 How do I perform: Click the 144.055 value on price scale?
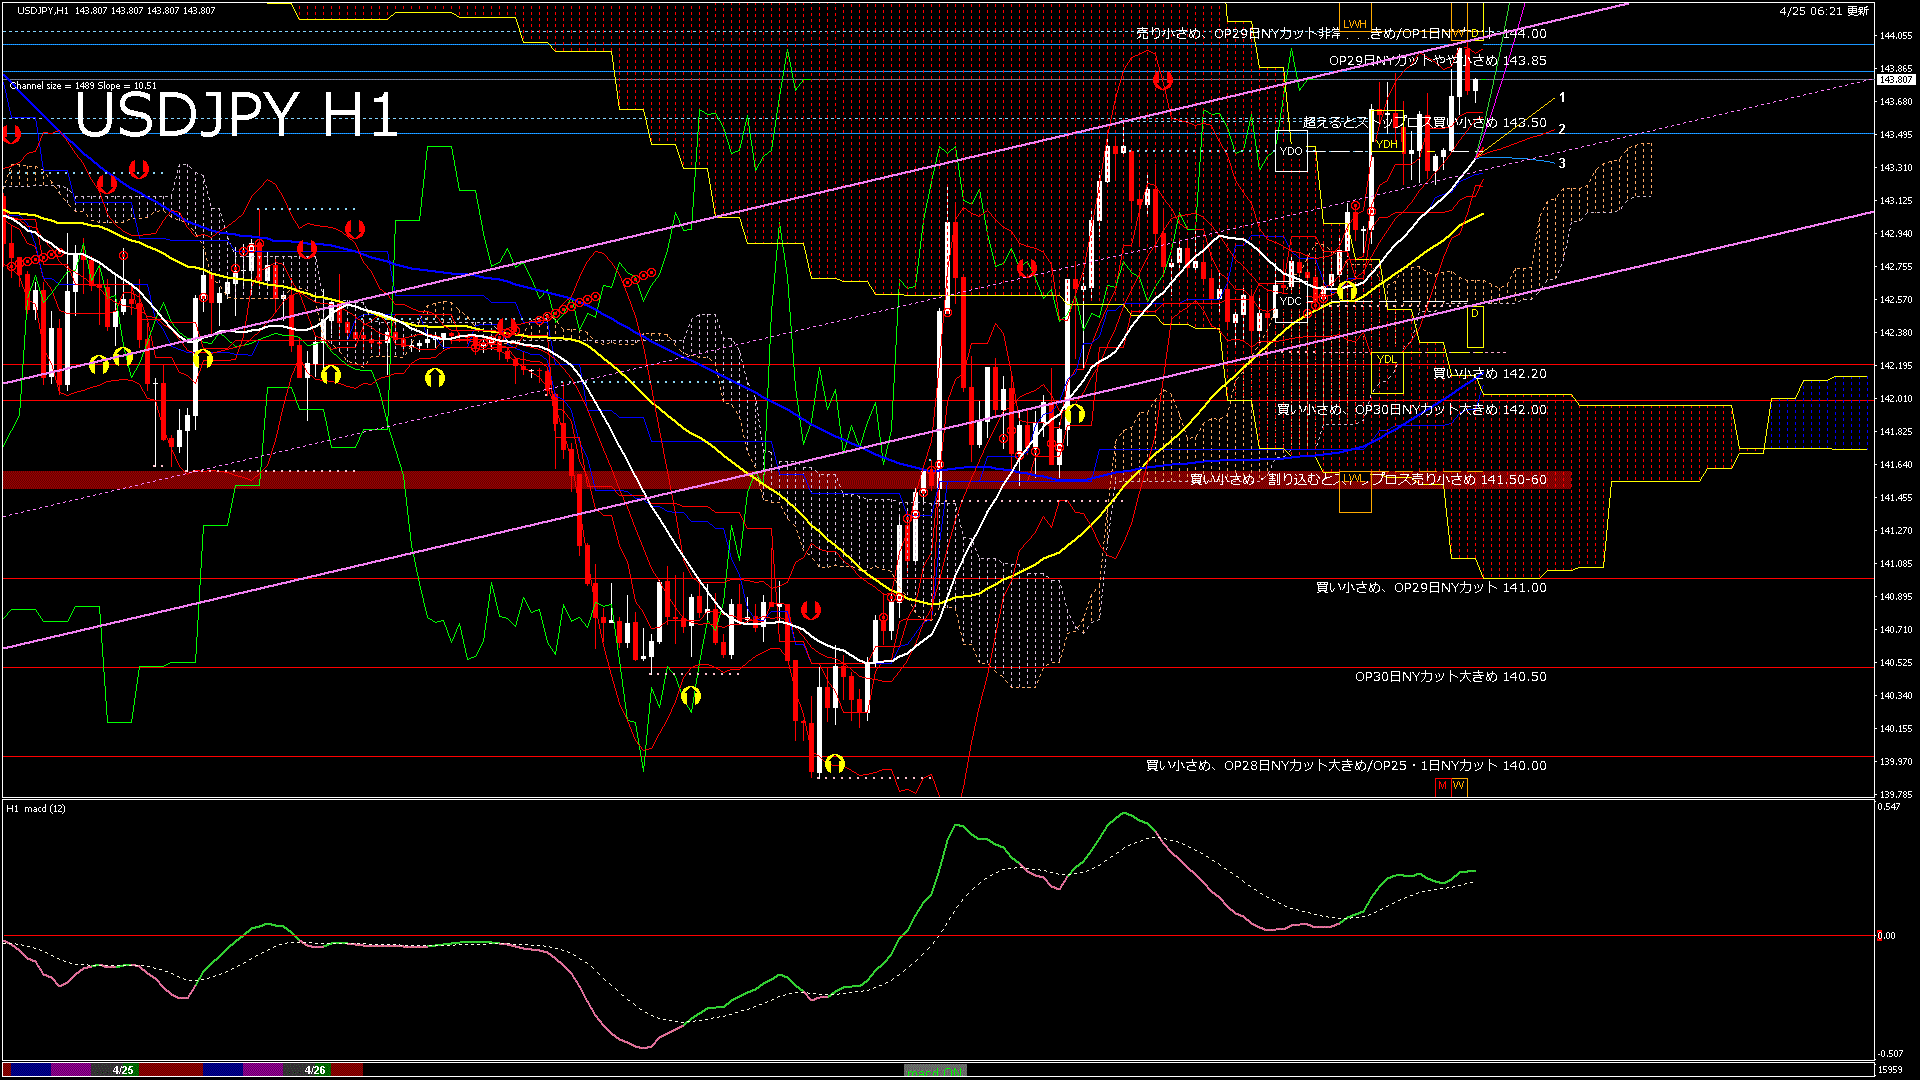point(1895,36)
